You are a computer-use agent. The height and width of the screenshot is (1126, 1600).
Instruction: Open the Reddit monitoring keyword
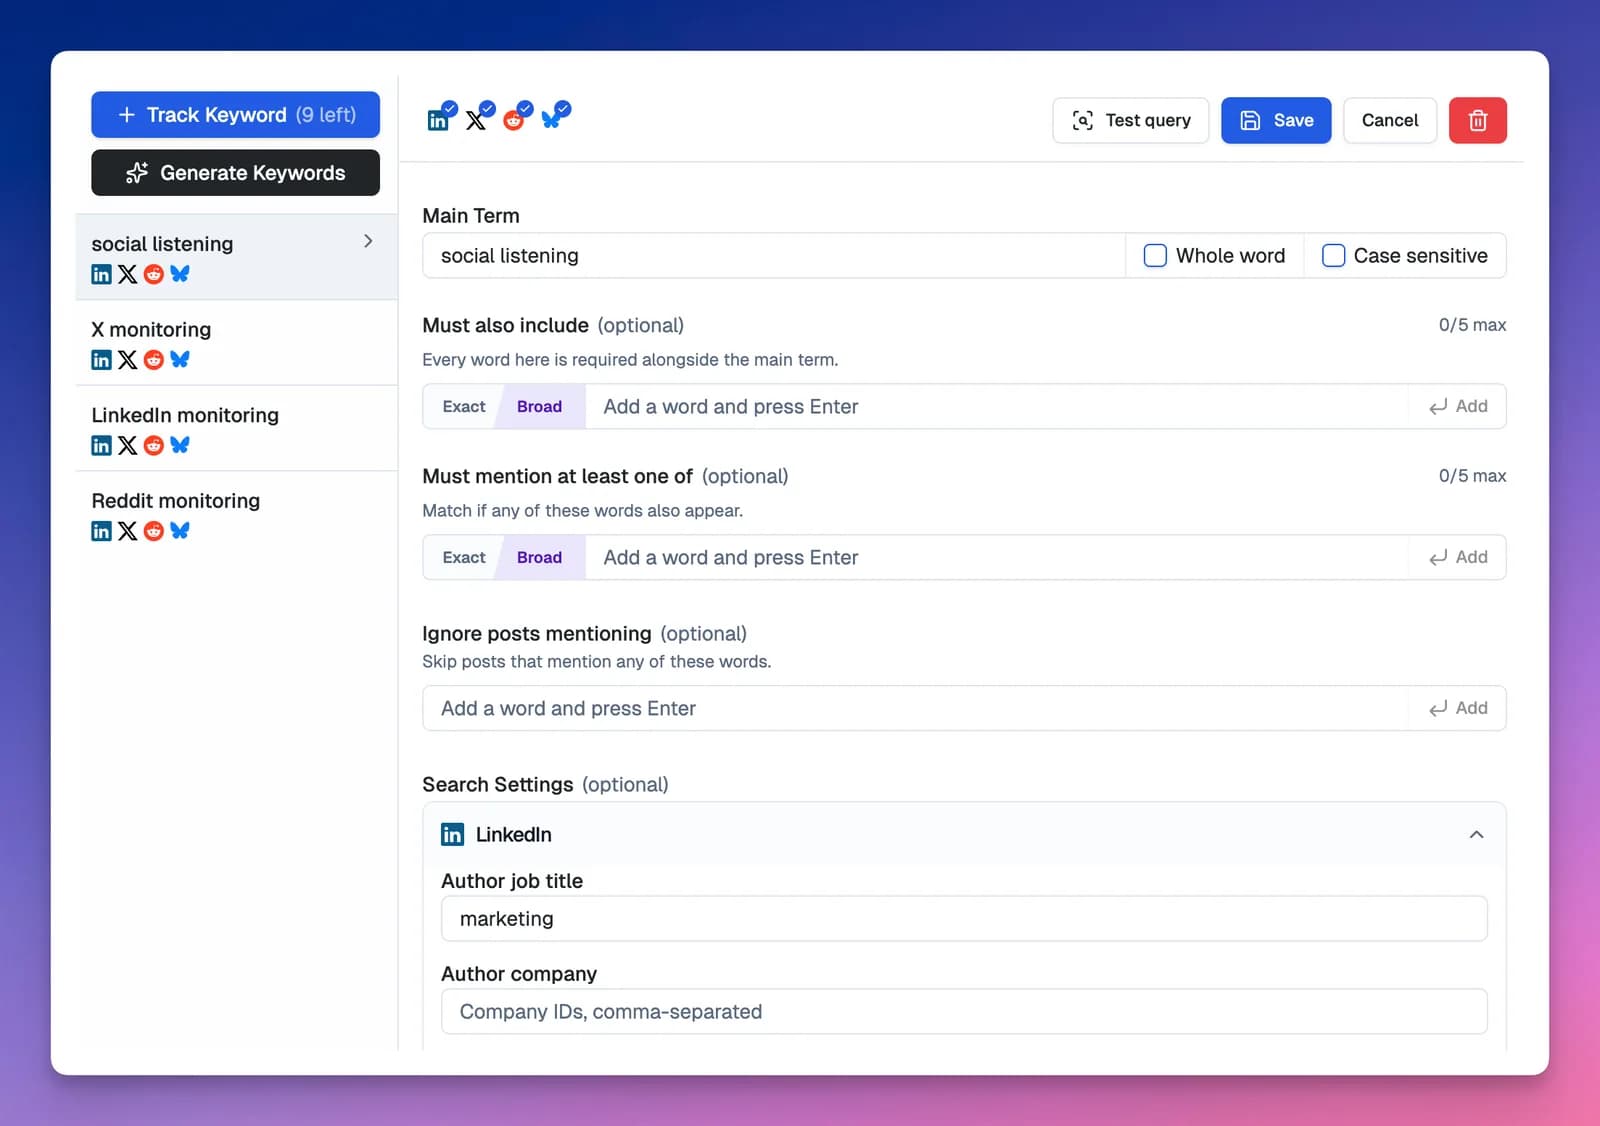(x=236, y=514)
